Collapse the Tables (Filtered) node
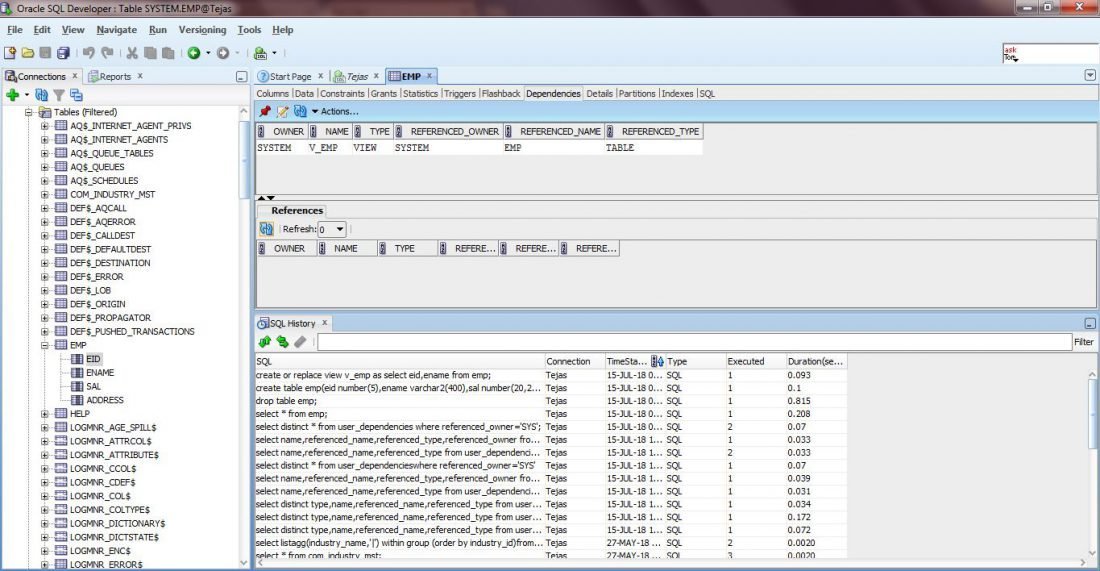1100x571 pixels. (x=29, y=112)
